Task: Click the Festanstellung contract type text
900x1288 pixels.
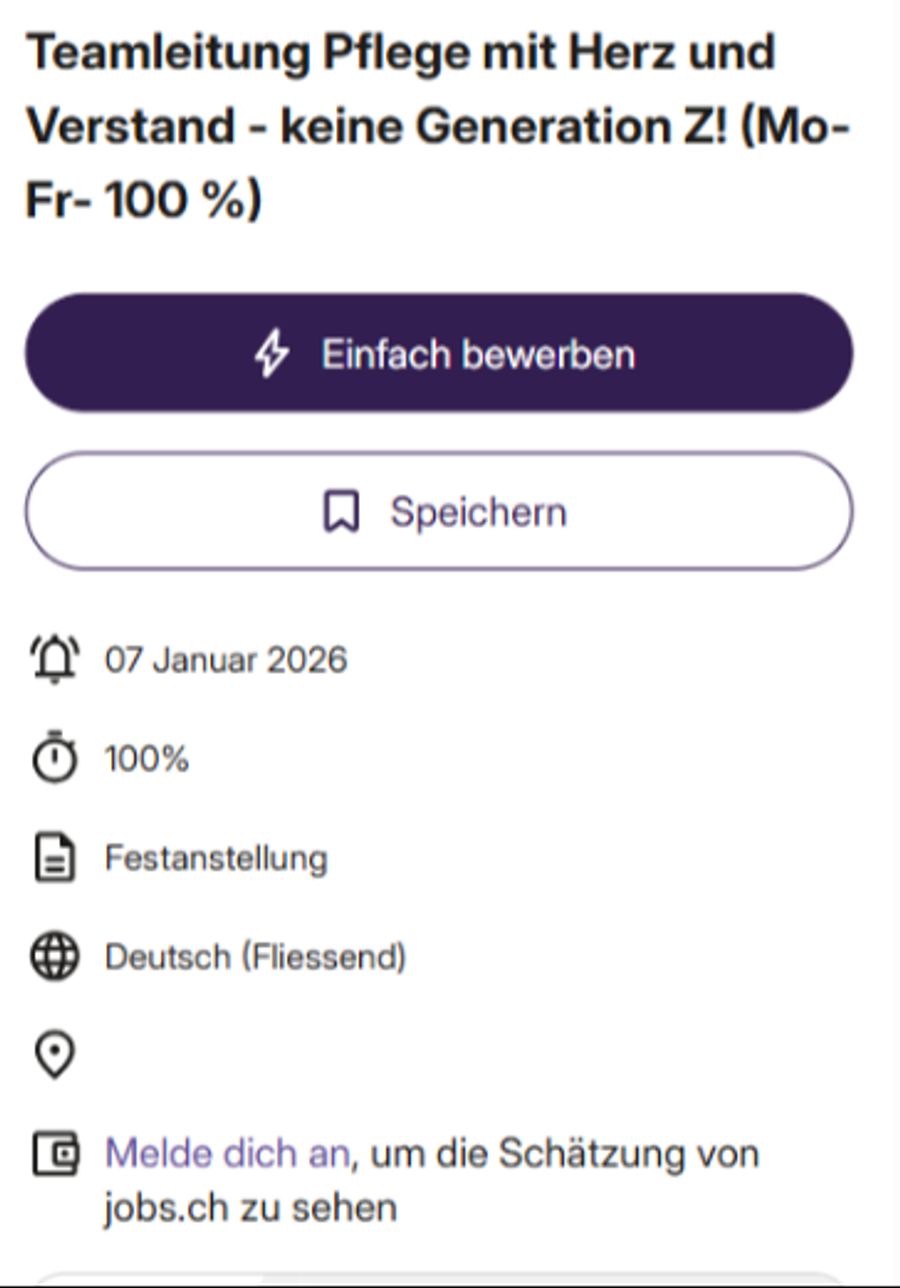Action: (x=216, y=858)
